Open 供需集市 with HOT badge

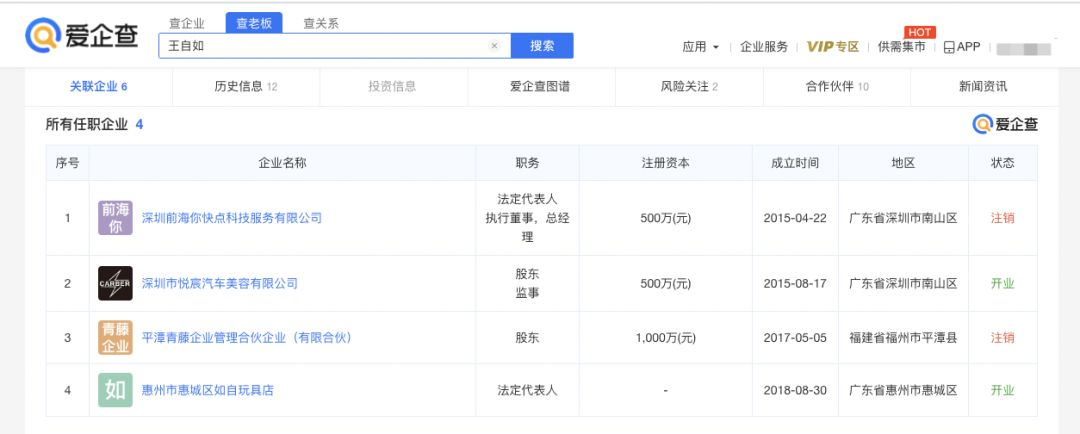(902, 47)
